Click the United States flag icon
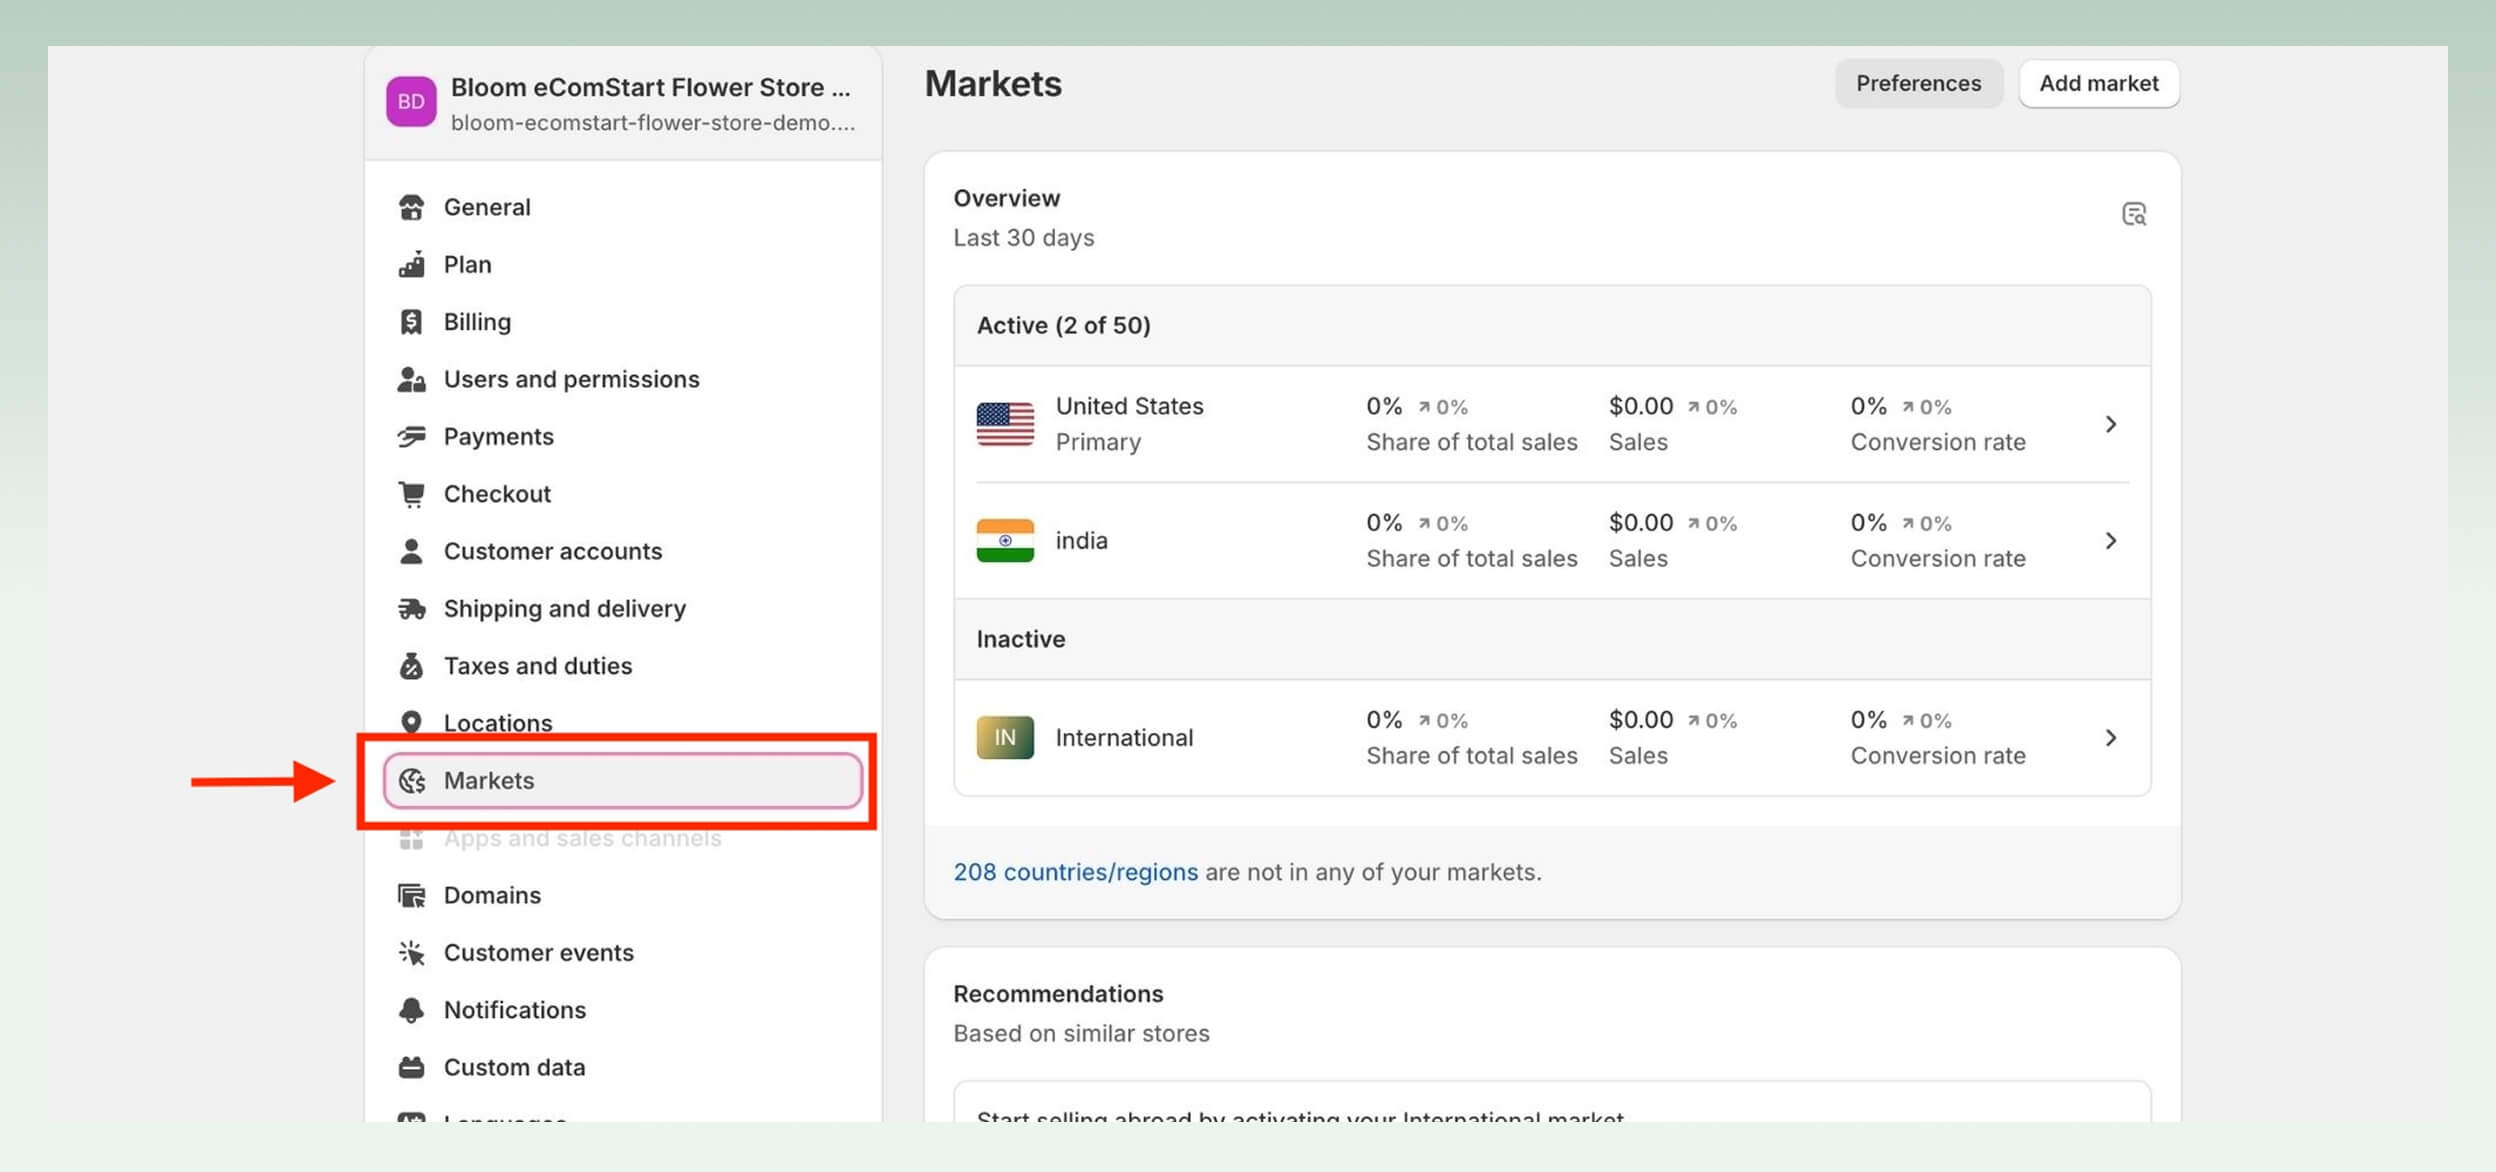Image resolution: width=2496 pixels, height=1172 pixels. (1005, 424)
